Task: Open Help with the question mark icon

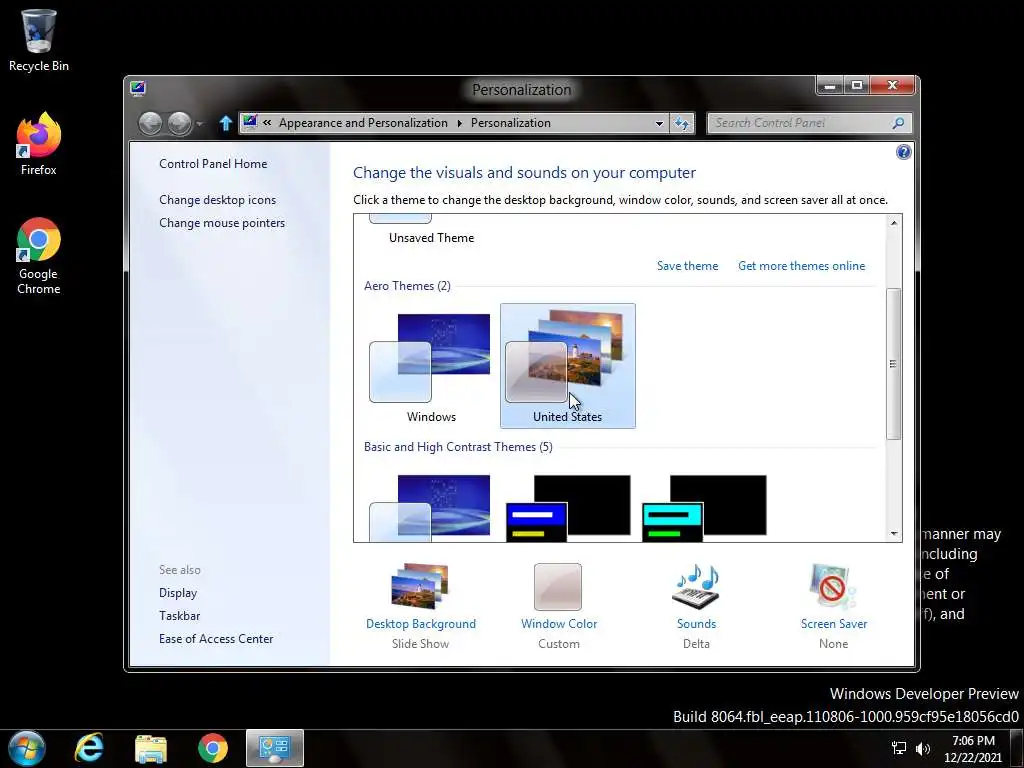Action: (x=903, y=152)
